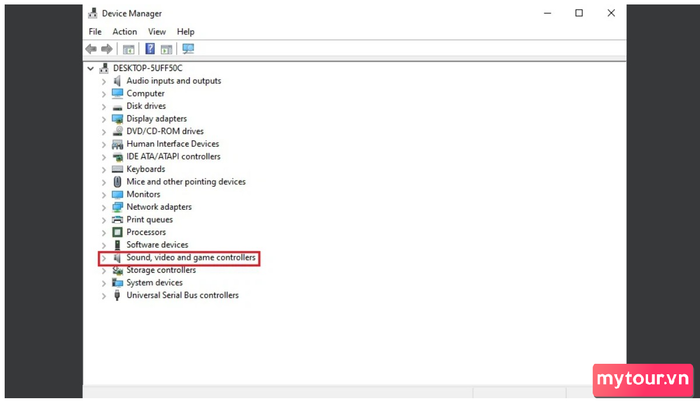The height and width of the screenshot is (405, 700).
Task: Open the File menu
Action: pyautogui.click(x=95, y=32)
